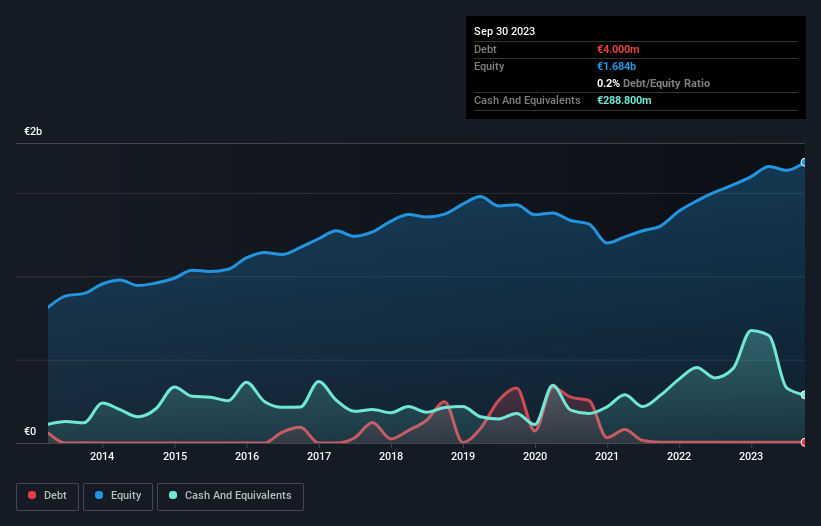This screenshot has height=526, width=821.
Task: Click the 2023 x-axis label
Action: tap(751, 457)
